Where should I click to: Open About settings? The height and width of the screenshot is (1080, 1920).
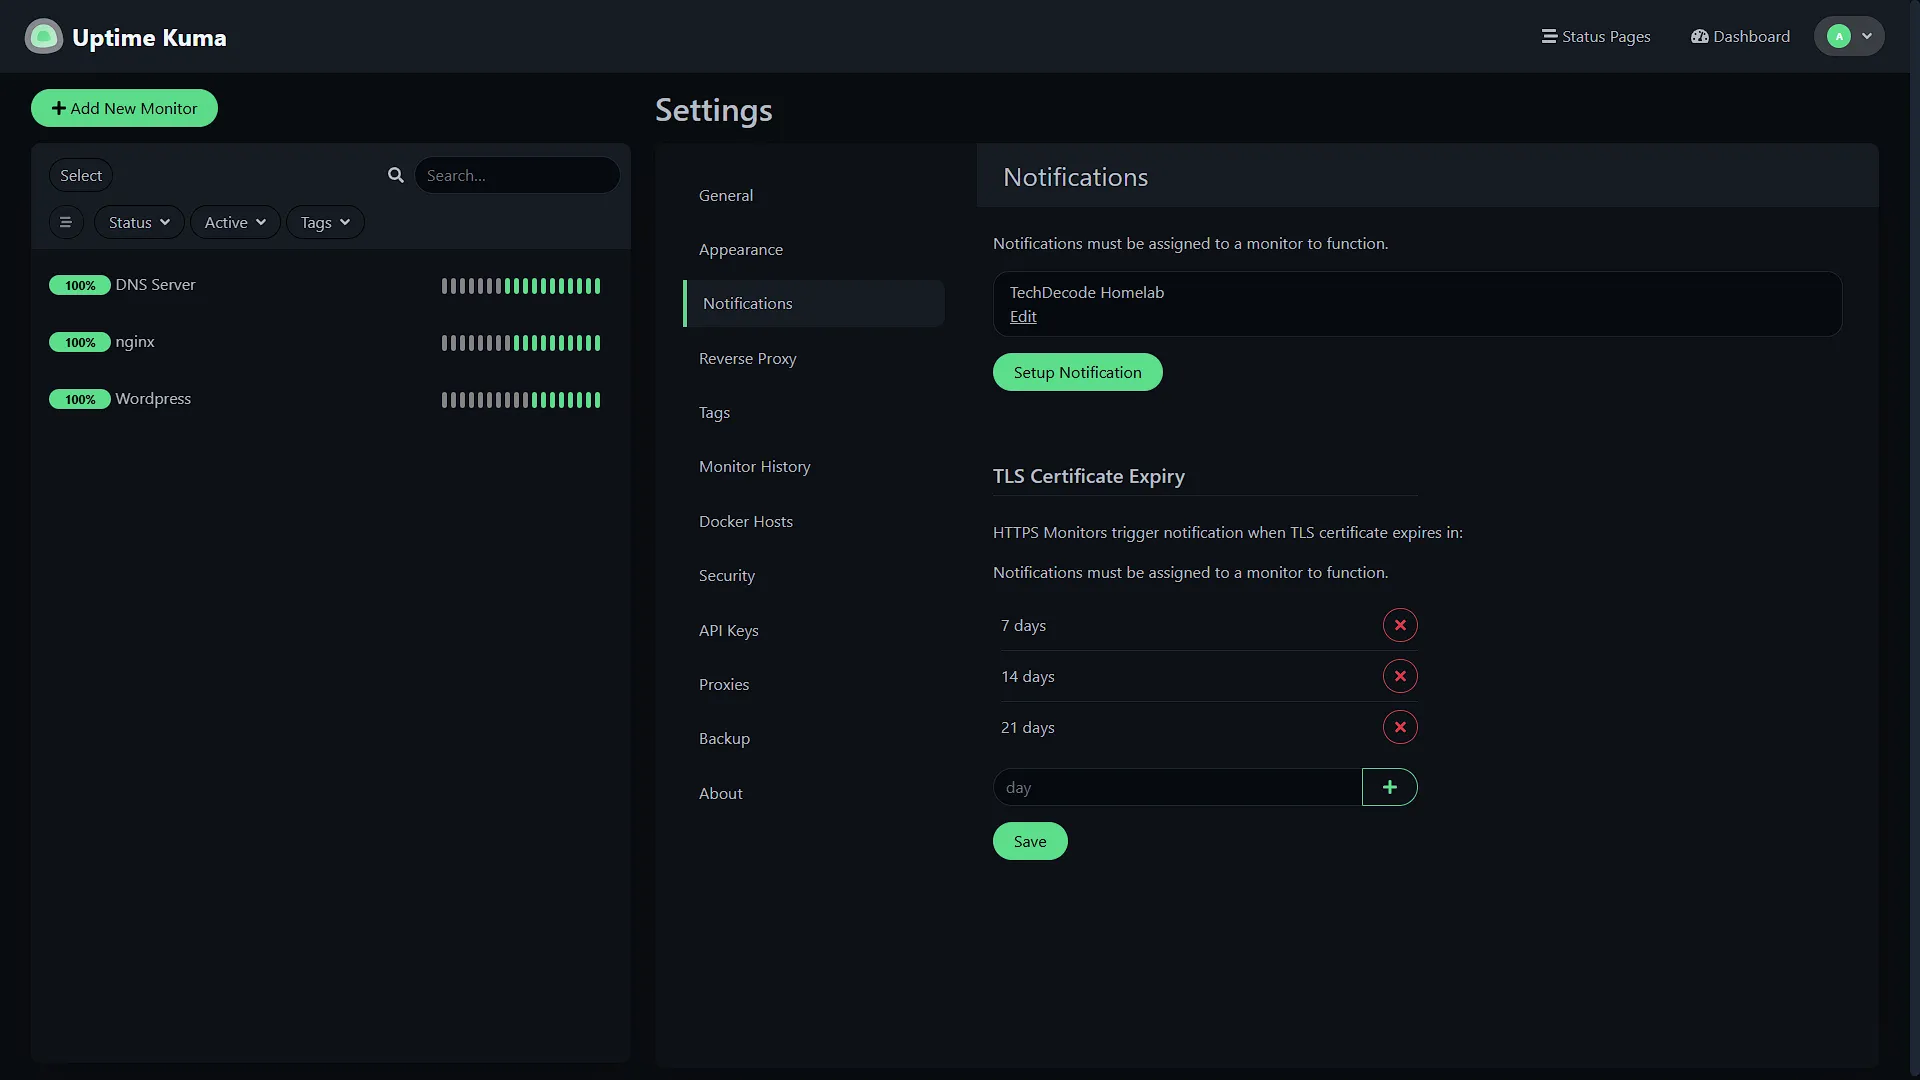coord(813,793)
